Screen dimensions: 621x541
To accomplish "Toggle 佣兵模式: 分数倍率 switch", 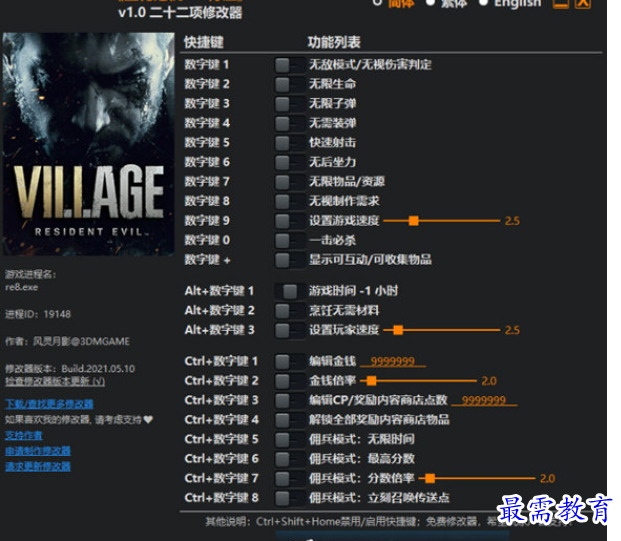I will click(290, 478).
